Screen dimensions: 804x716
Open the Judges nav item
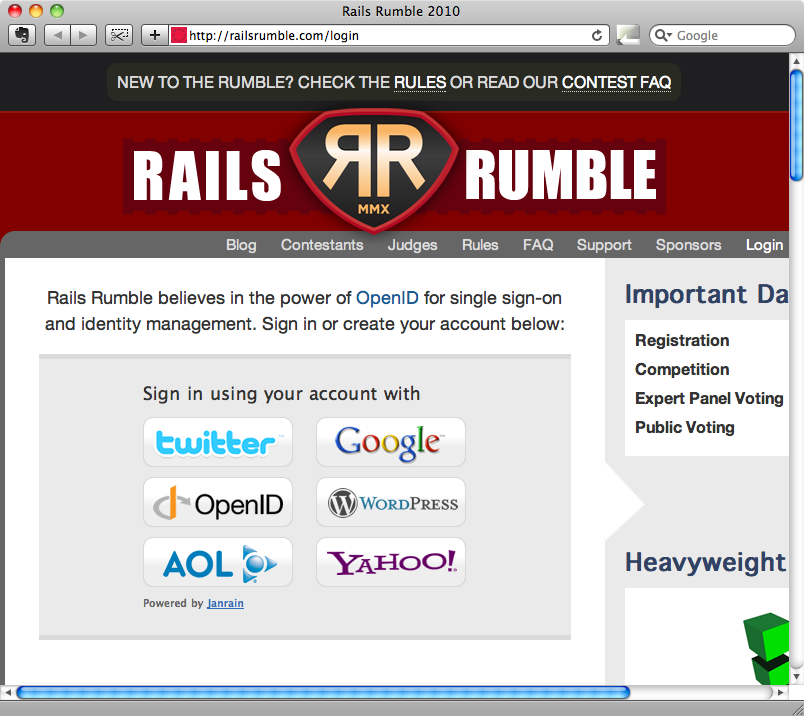point(412,245)
